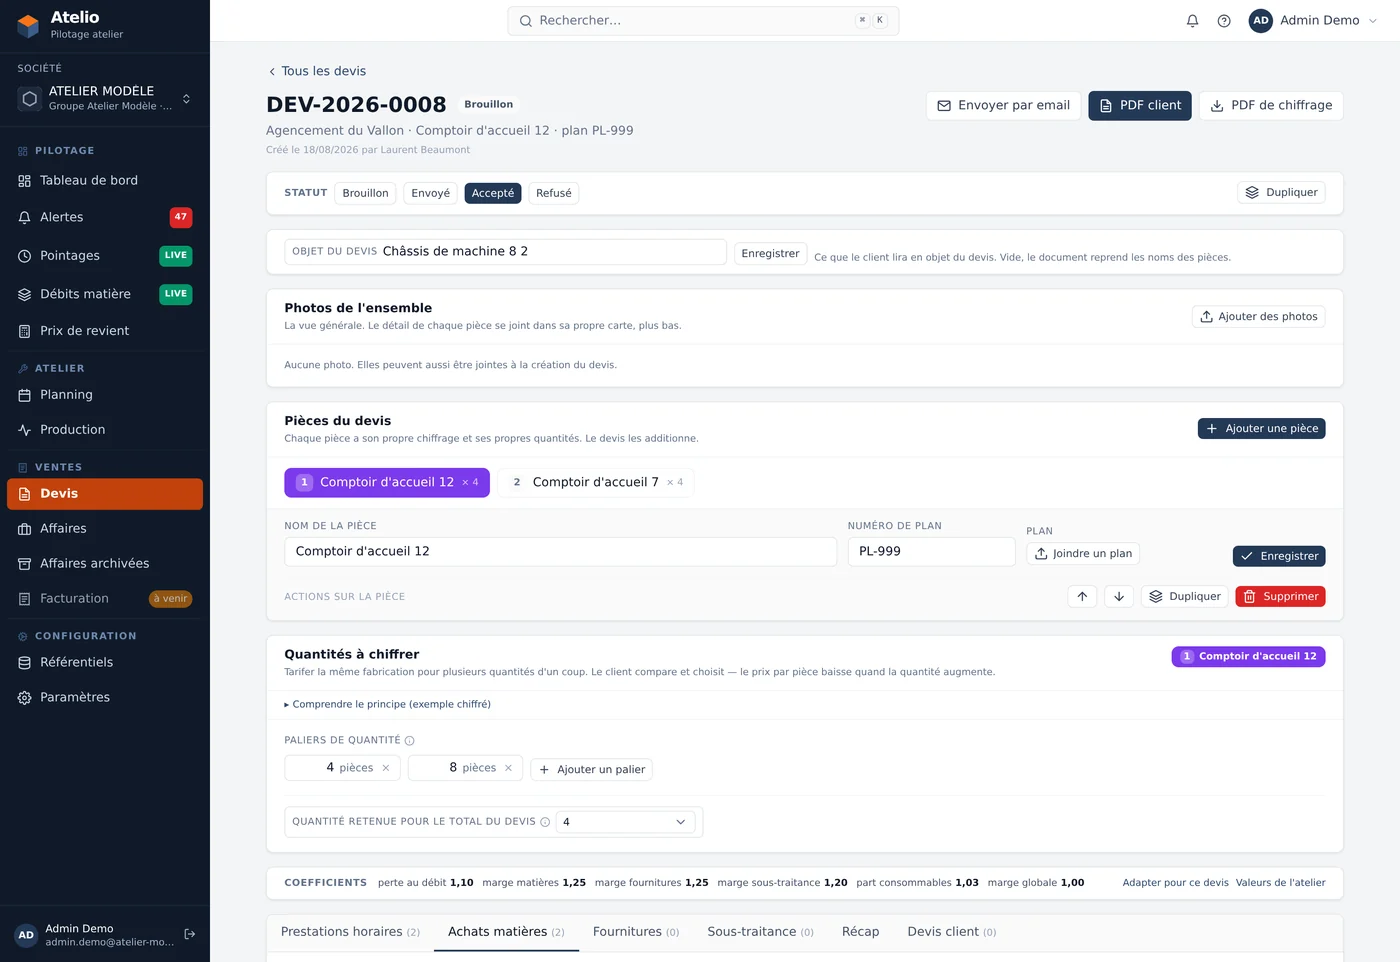Open the notifications bell
Viewport: 1400px width, 962px height.
click(x=1192, y=21)
